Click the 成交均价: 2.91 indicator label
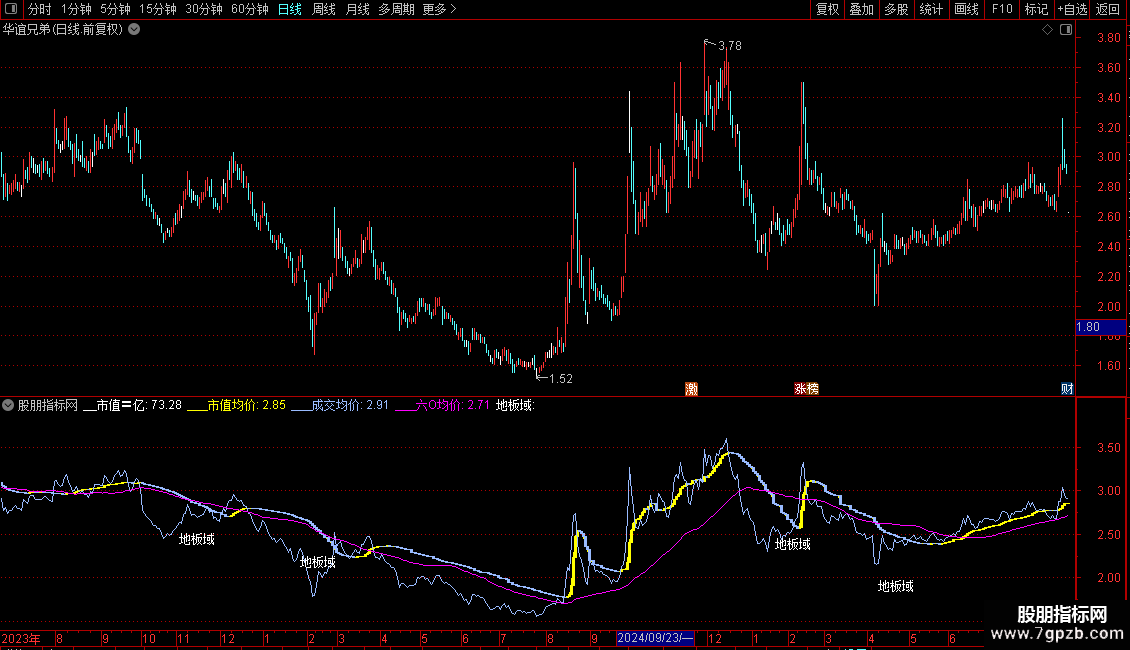Viewport: 1130px width, 650px height. 350,405
